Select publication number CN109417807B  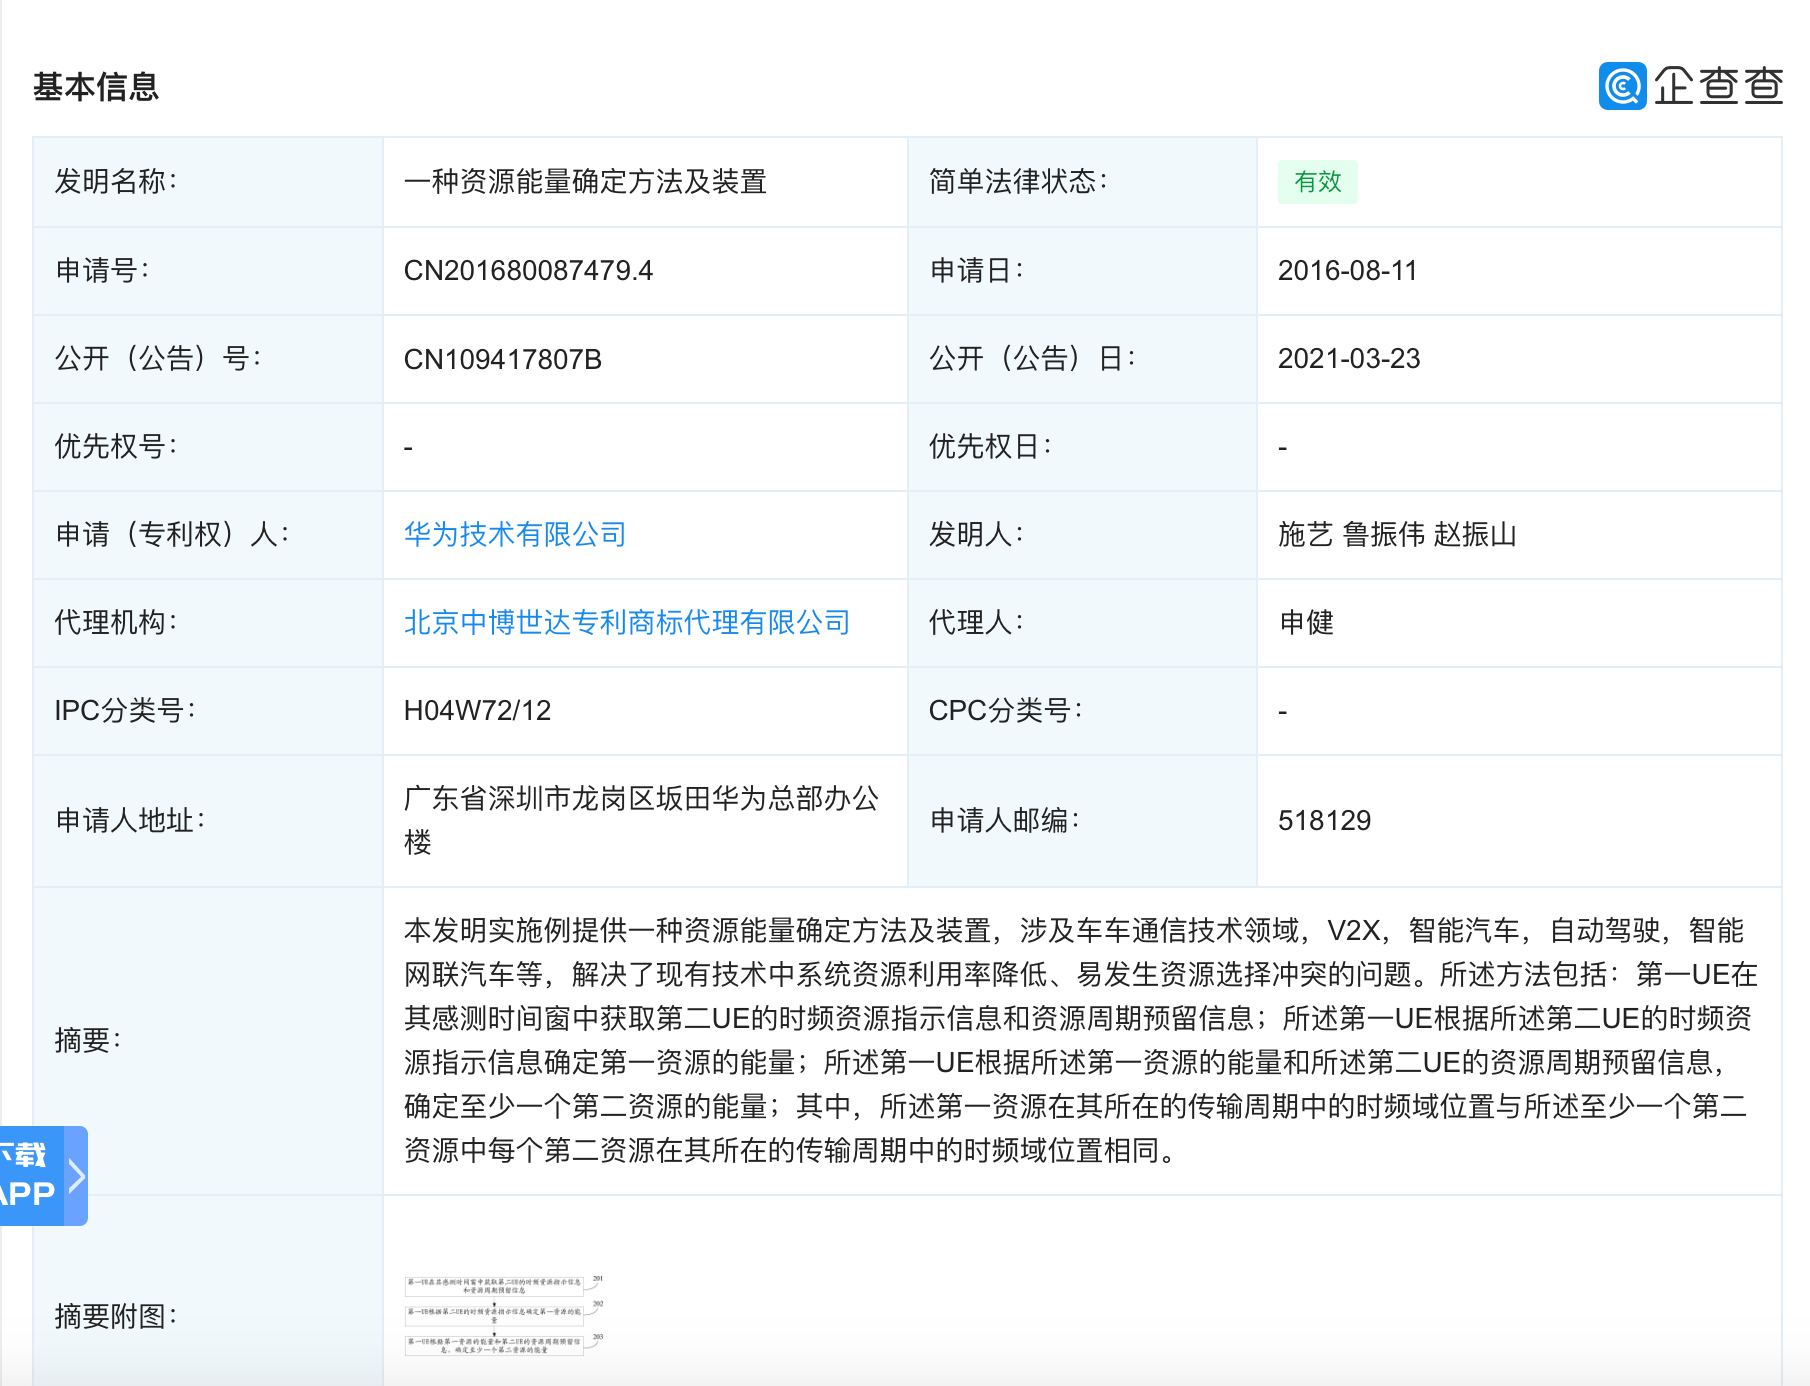click(503, 359)
